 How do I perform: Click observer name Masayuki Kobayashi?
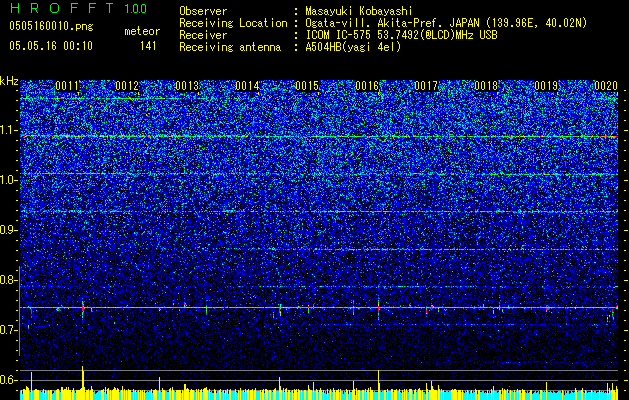358,11
